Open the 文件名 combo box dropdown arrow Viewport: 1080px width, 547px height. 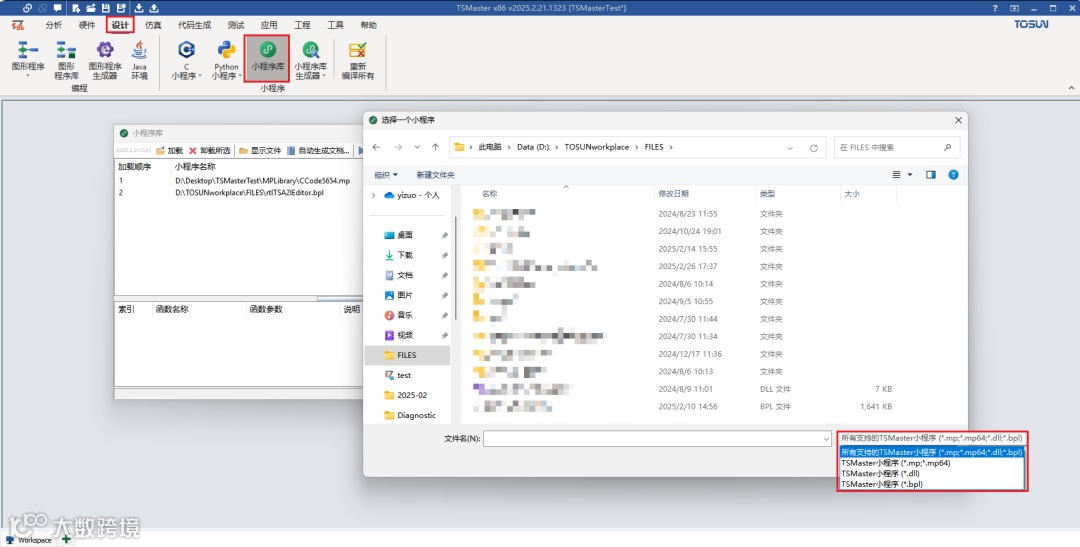pyautogui.click(x=826, y=439)
